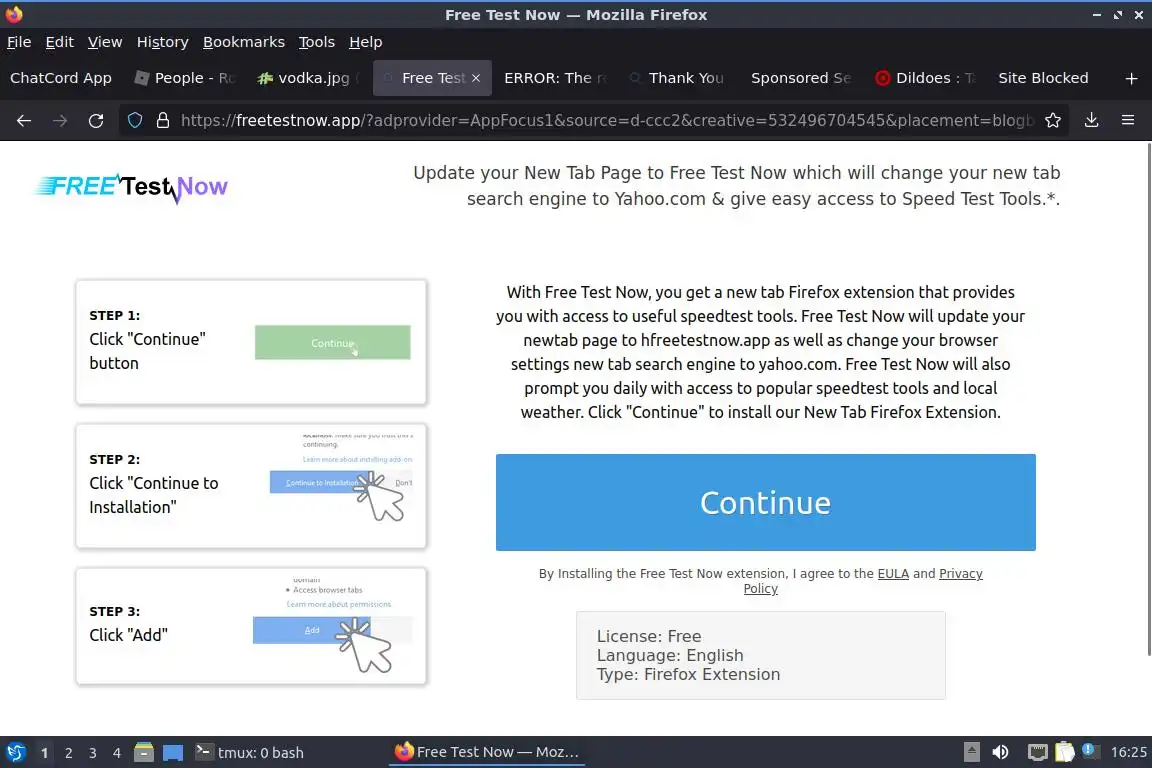Switch to the Sponsored tab

click(802, 78)
